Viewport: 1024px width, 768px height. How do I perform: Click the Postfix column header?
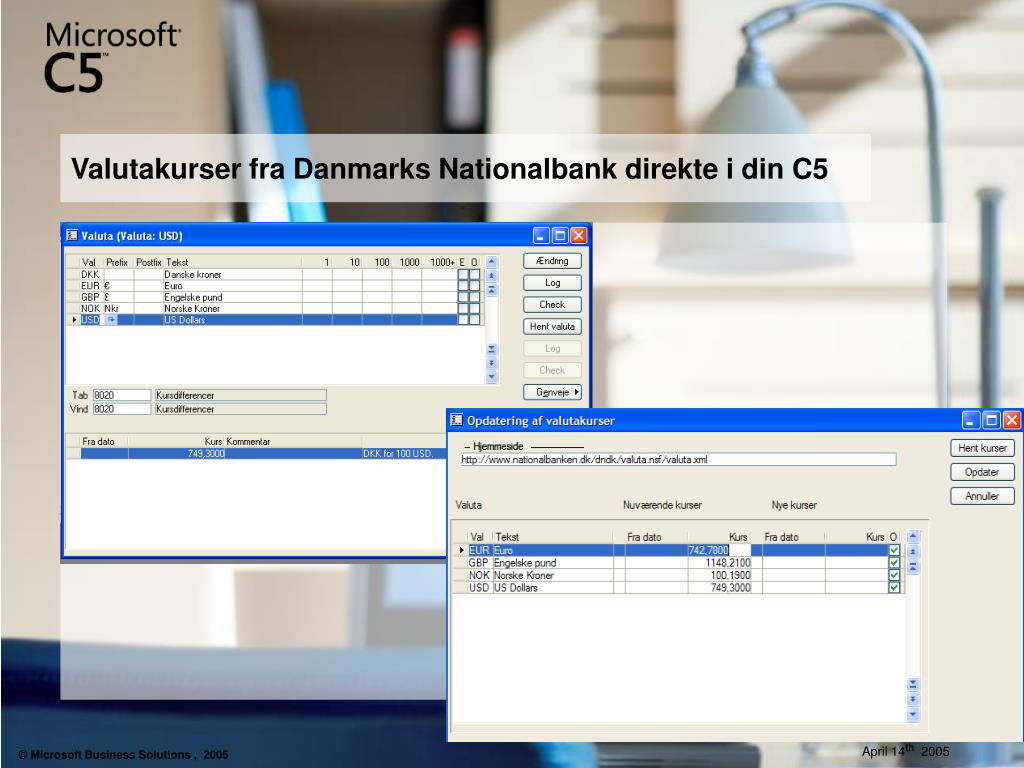148,262
